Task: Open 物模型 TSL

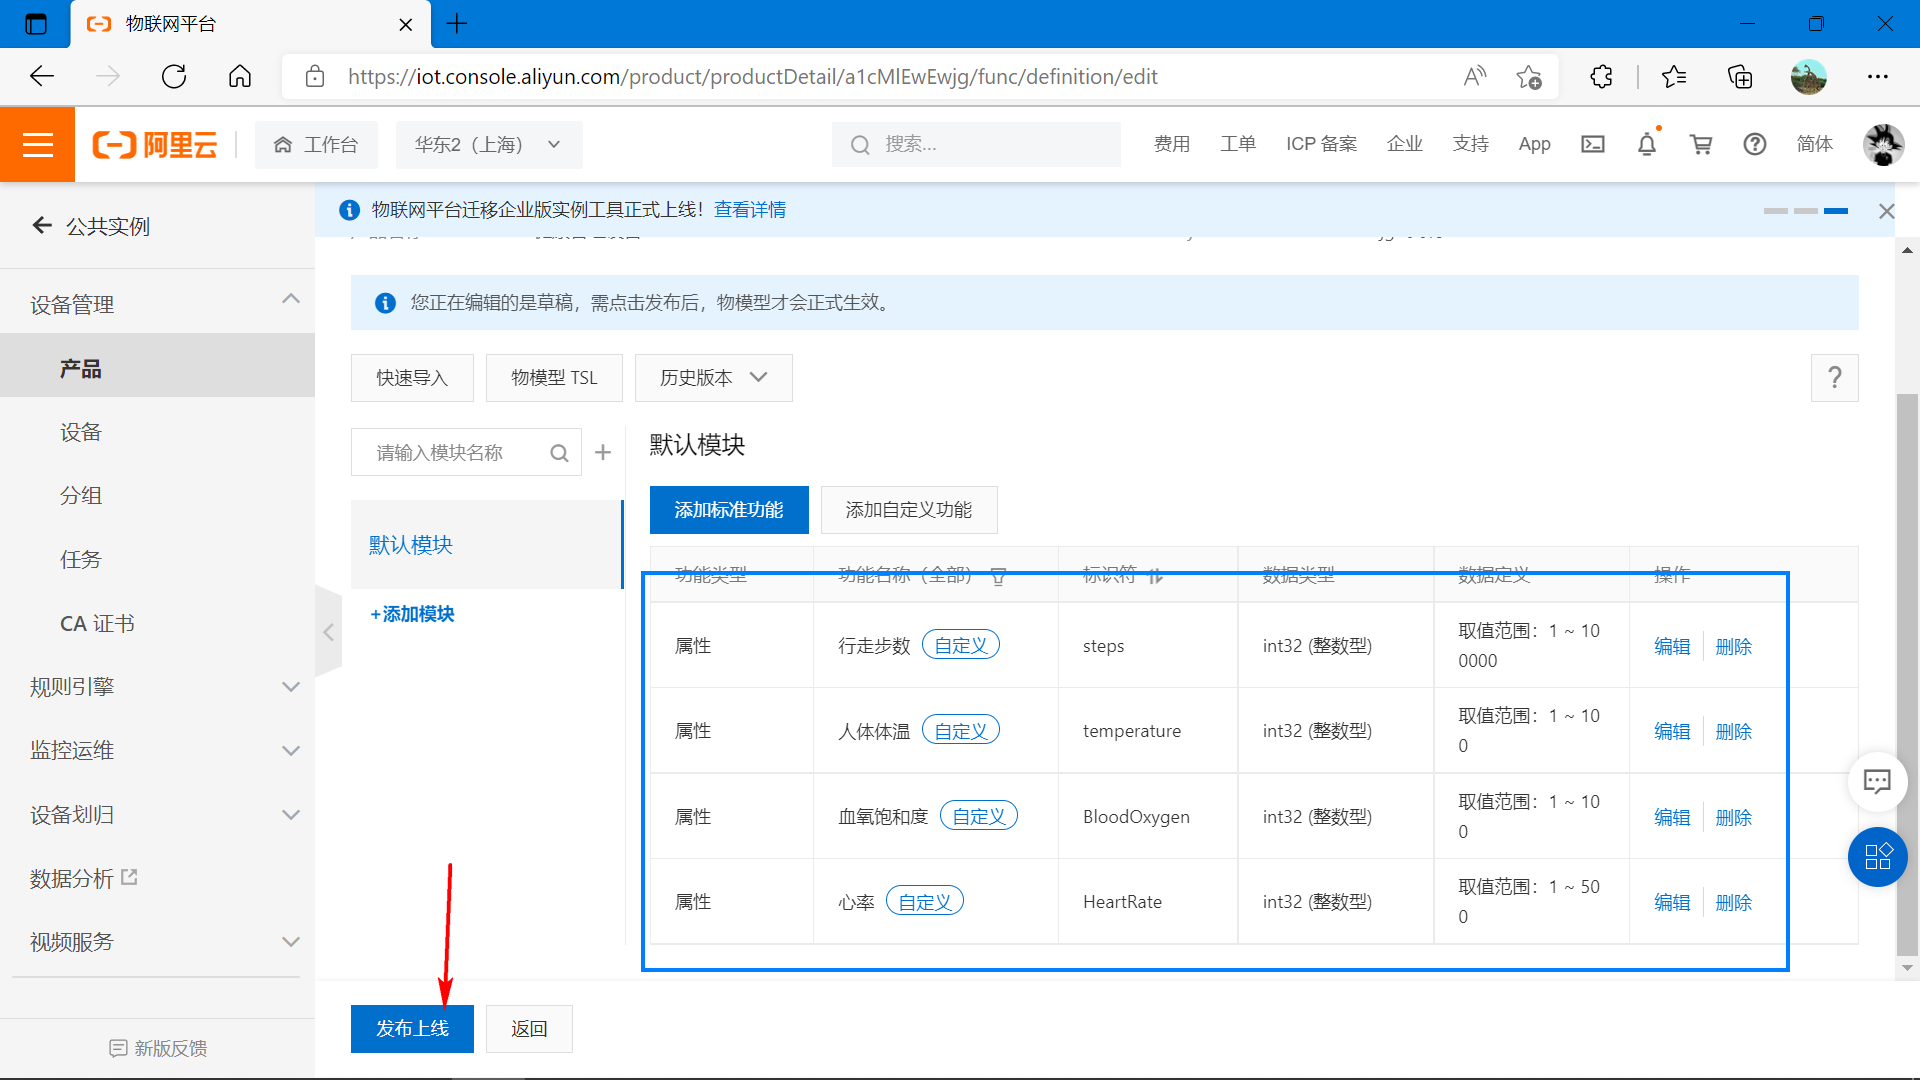Action: pyautogui.click(x=554, y=378)
